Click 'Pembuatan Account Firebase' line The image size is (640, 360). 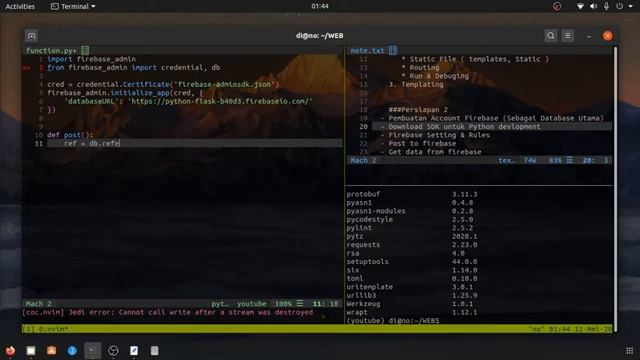[x=492, y=118]
